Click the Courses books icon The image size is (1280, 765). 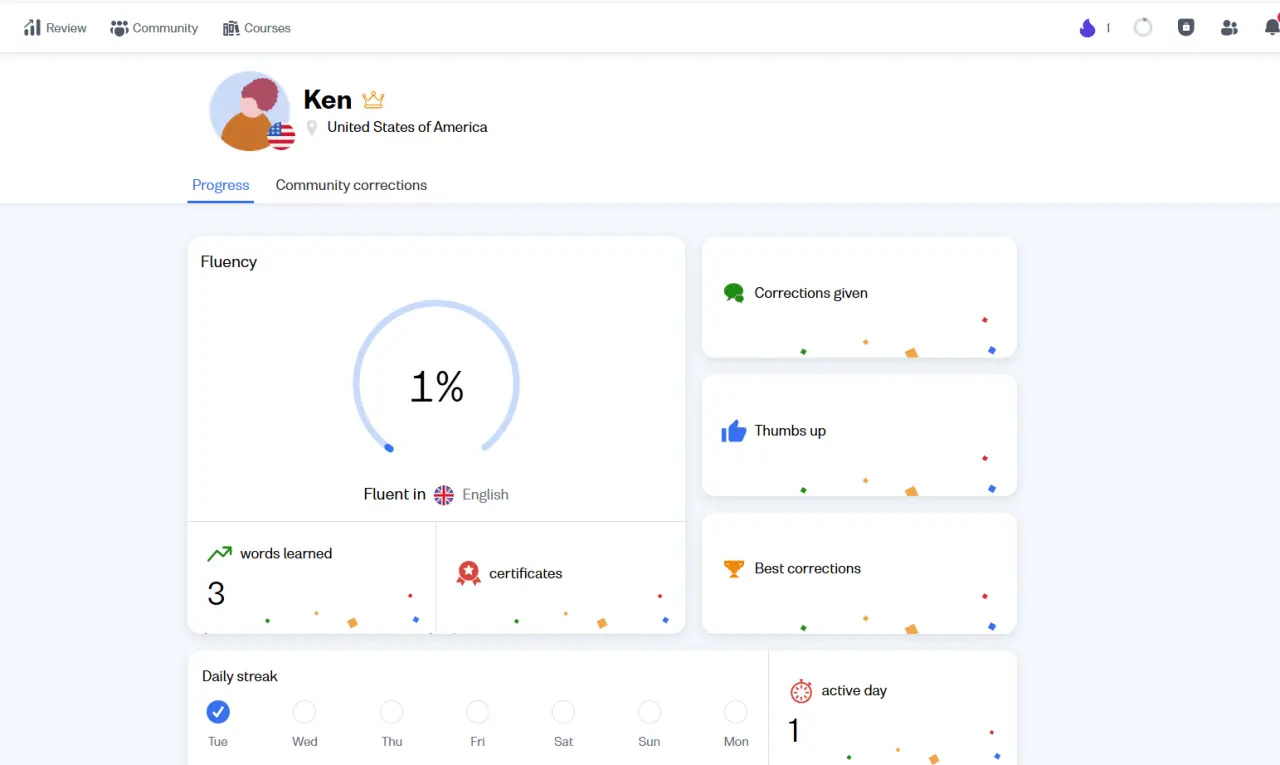[x=231, y=28]
